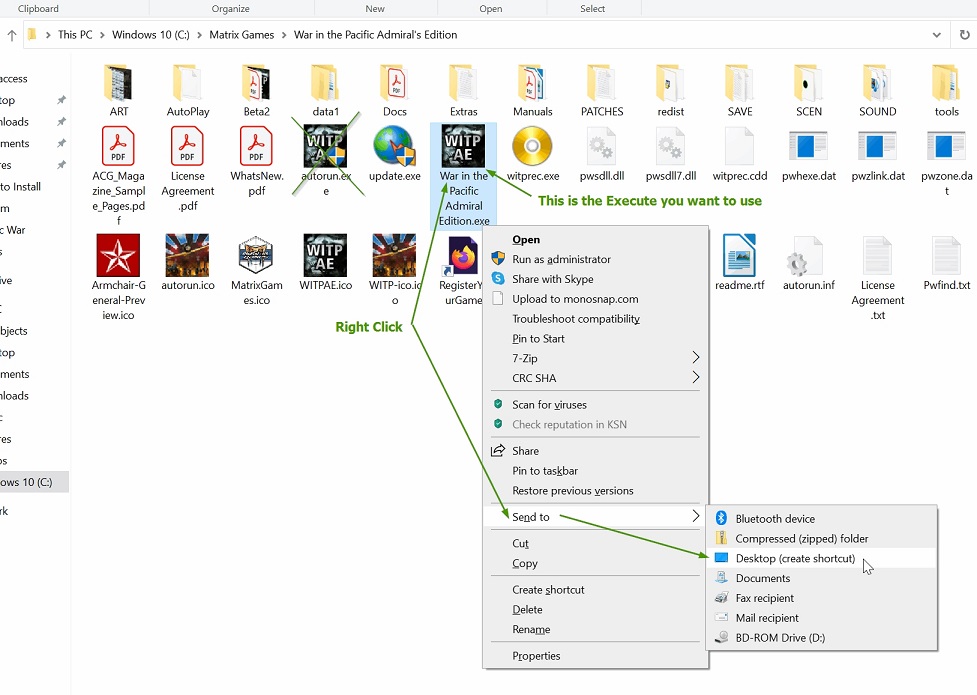The height and width of the screenshot is (695, 977).
Task: Navigate to Windows 10 (C:) breadcrumb
Action: pyautogui.click(x=151, y=35)
